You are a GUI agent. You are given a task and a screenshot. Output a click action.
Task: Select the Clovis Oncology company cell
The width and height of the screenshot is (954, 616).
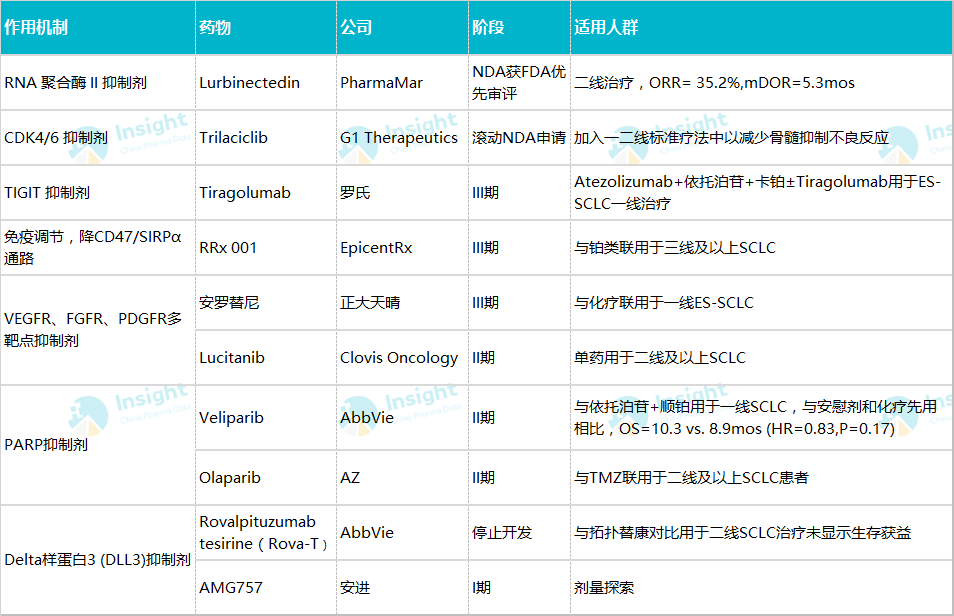coord(402,357)
